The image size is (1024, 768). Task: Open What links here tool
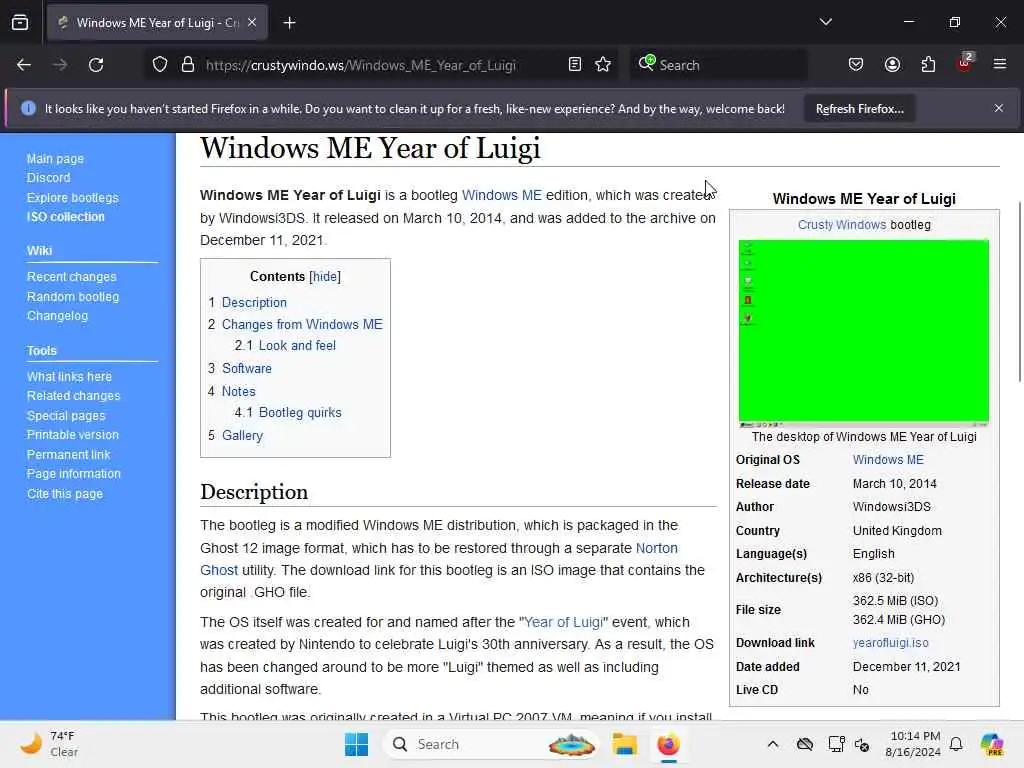click(x=69, y=377)
